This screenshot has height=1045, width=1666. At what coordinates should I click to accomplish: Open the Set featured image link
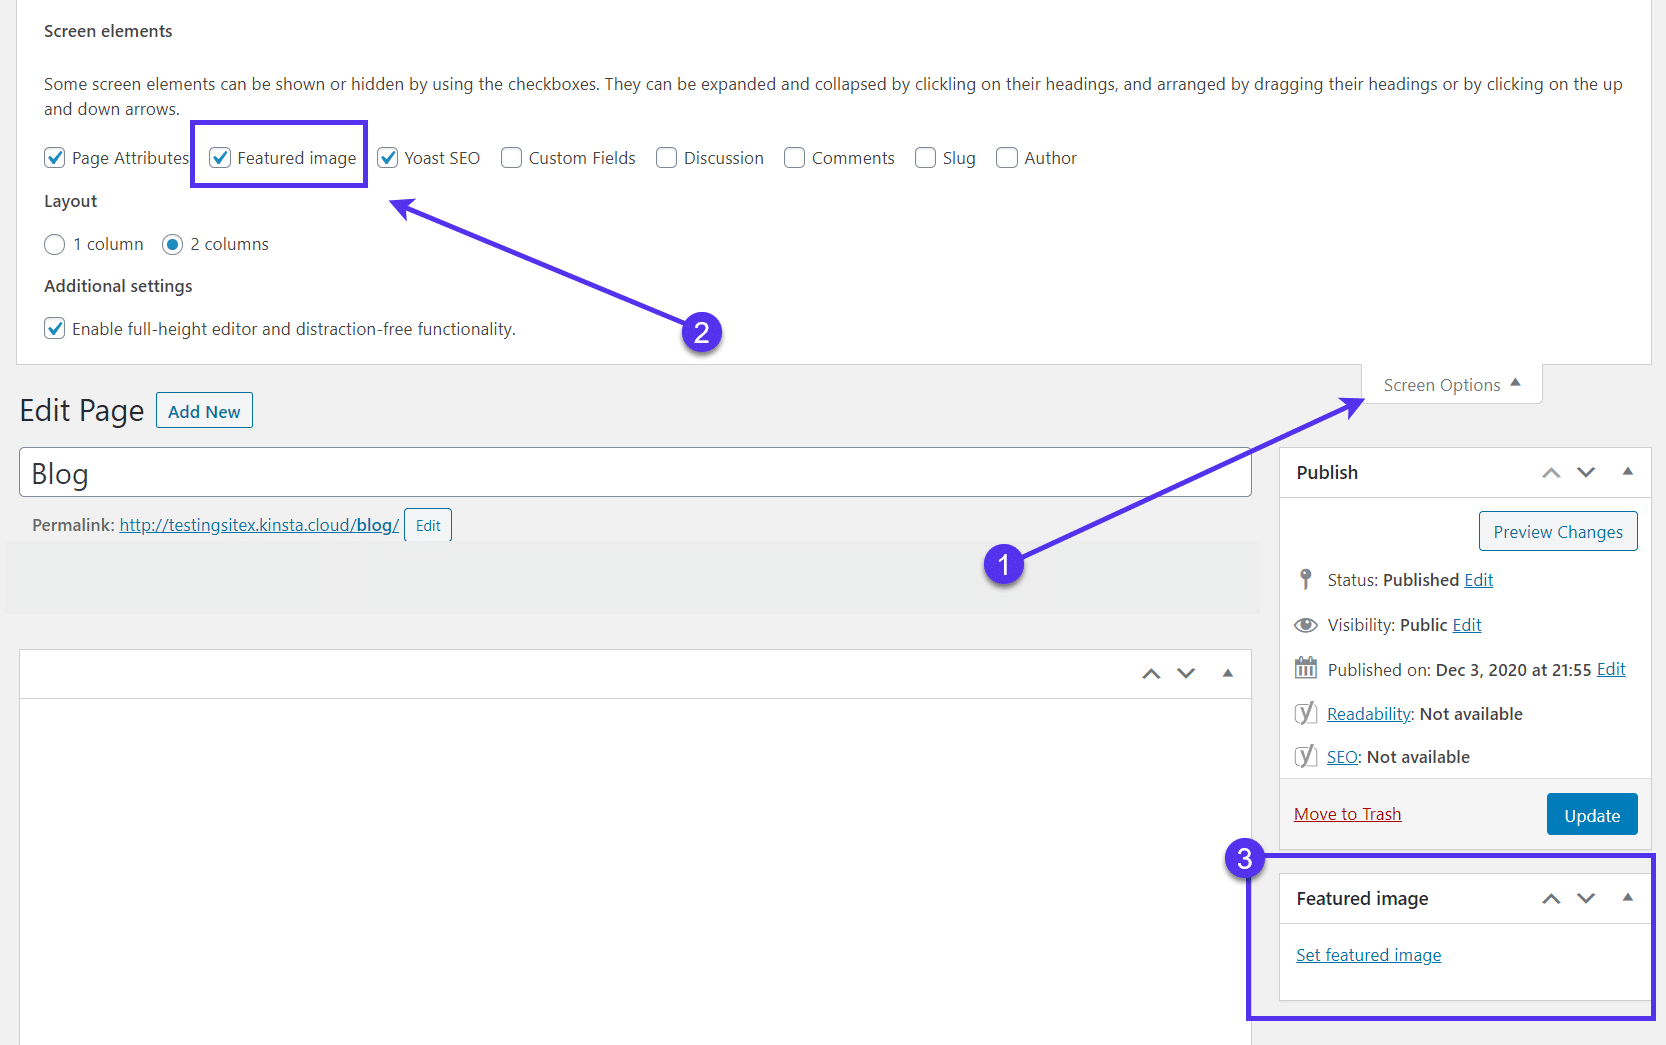(x=1368, y=954)
